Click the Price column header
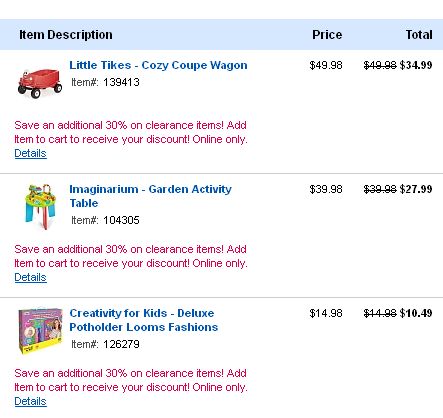The height and width of the screenshot is (418, 443). (327, 35)
